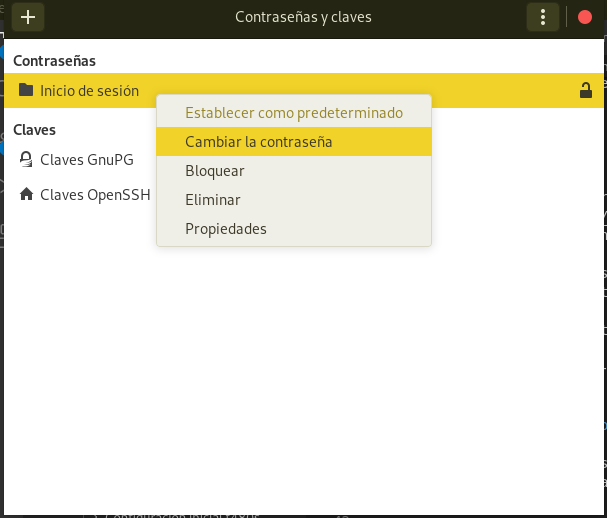This screenshot has width=607, height=518.
Task: Select the Inicio de sesión keyring row
Action: [x=89, y=91]
